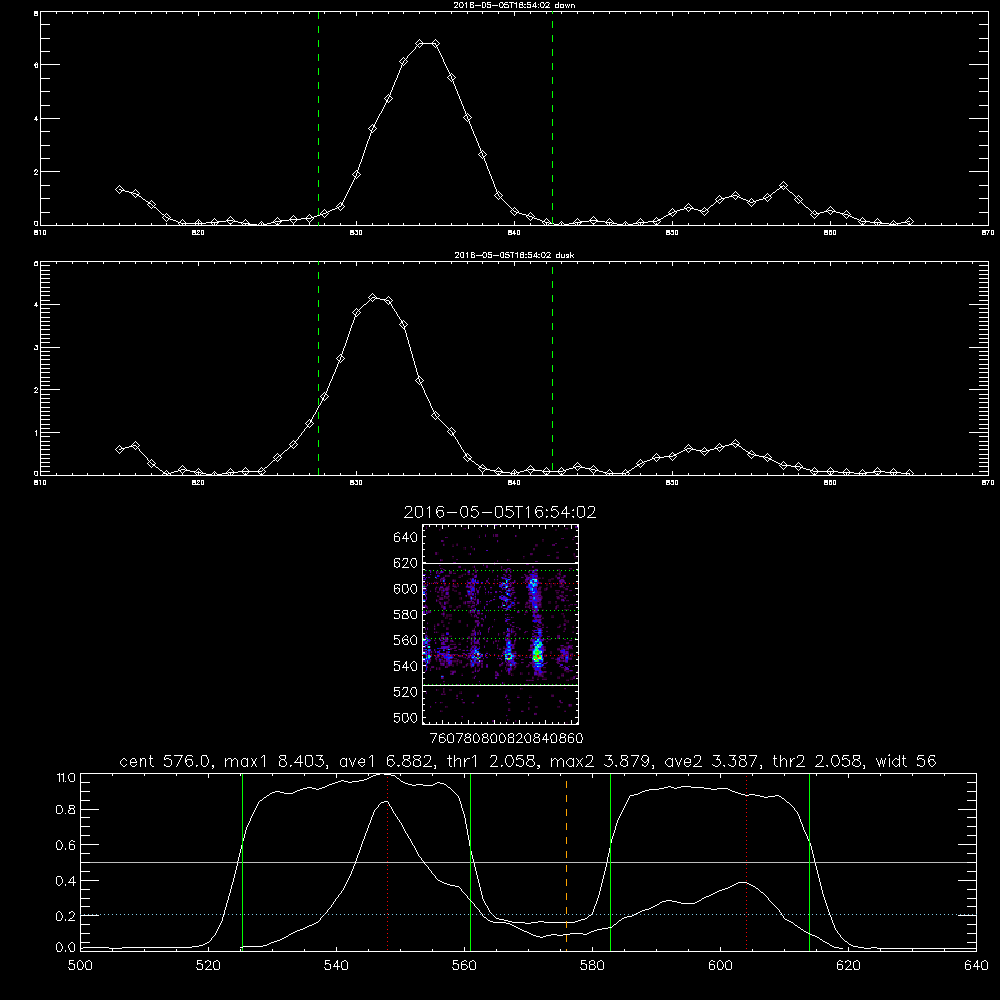Viewport: 1000px width, 1000px height.
Task: Click y-axis label 6 on dawn plot
Action: click(x=36, y=65)
